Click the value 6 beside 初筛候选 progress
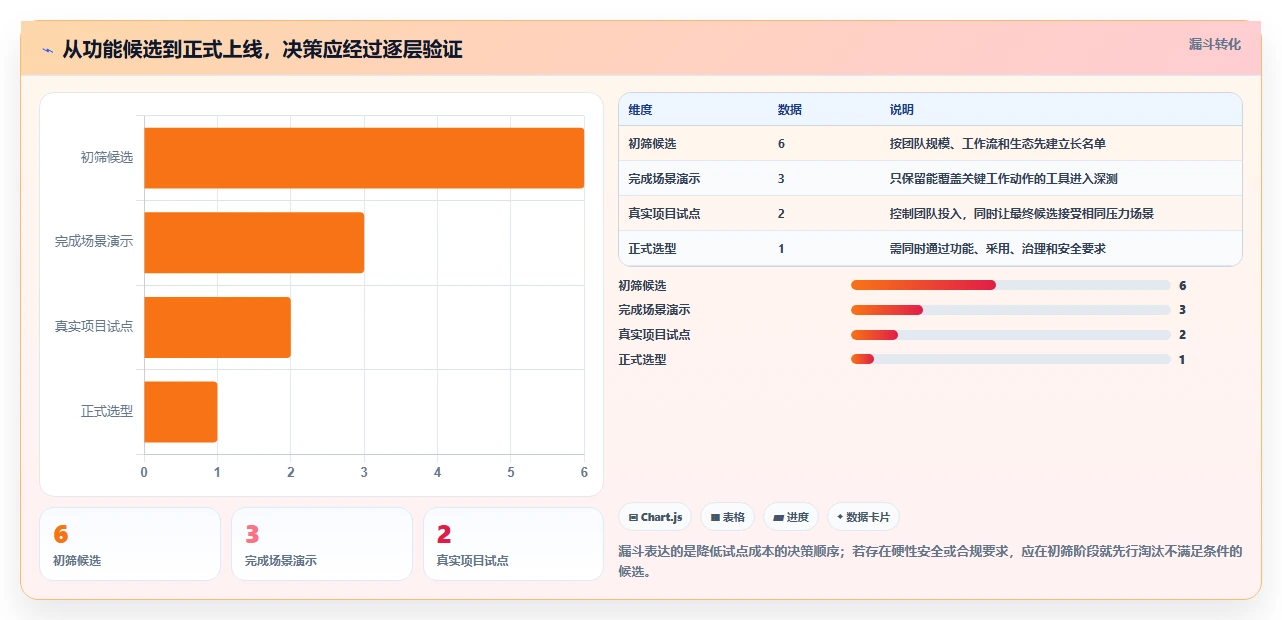Screen dimensions: 1282x620 (1182, 285)
